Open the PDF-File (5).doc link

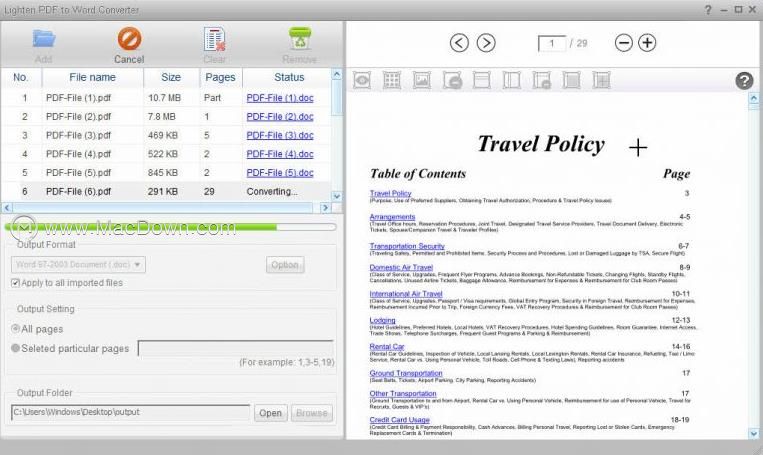pyautogui.click(x=280, y=173)
